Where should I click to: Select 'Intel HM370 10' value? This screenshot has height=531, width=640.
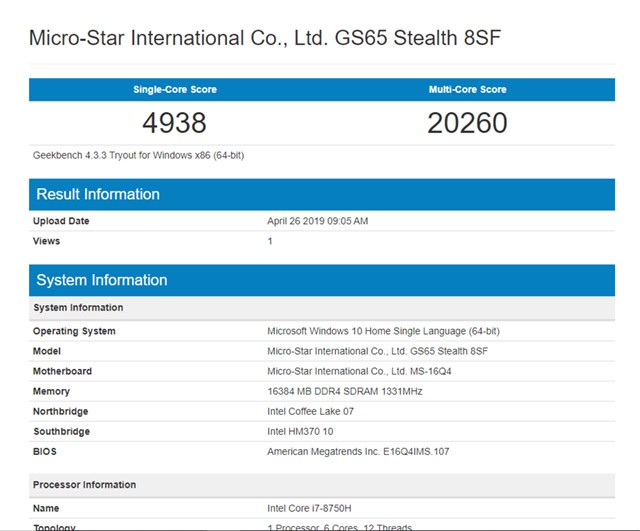[x=300, y=431]
